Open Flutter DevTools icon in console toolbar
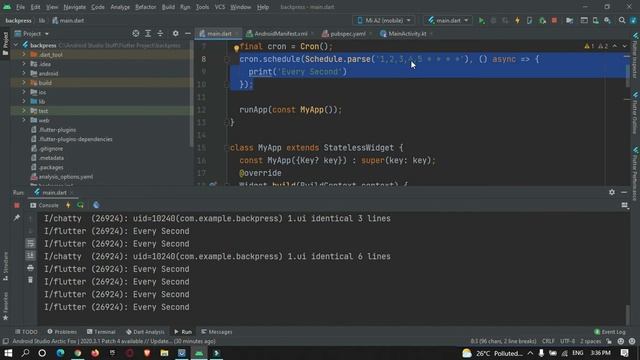640x360 pixels. (x=96, y=205)
